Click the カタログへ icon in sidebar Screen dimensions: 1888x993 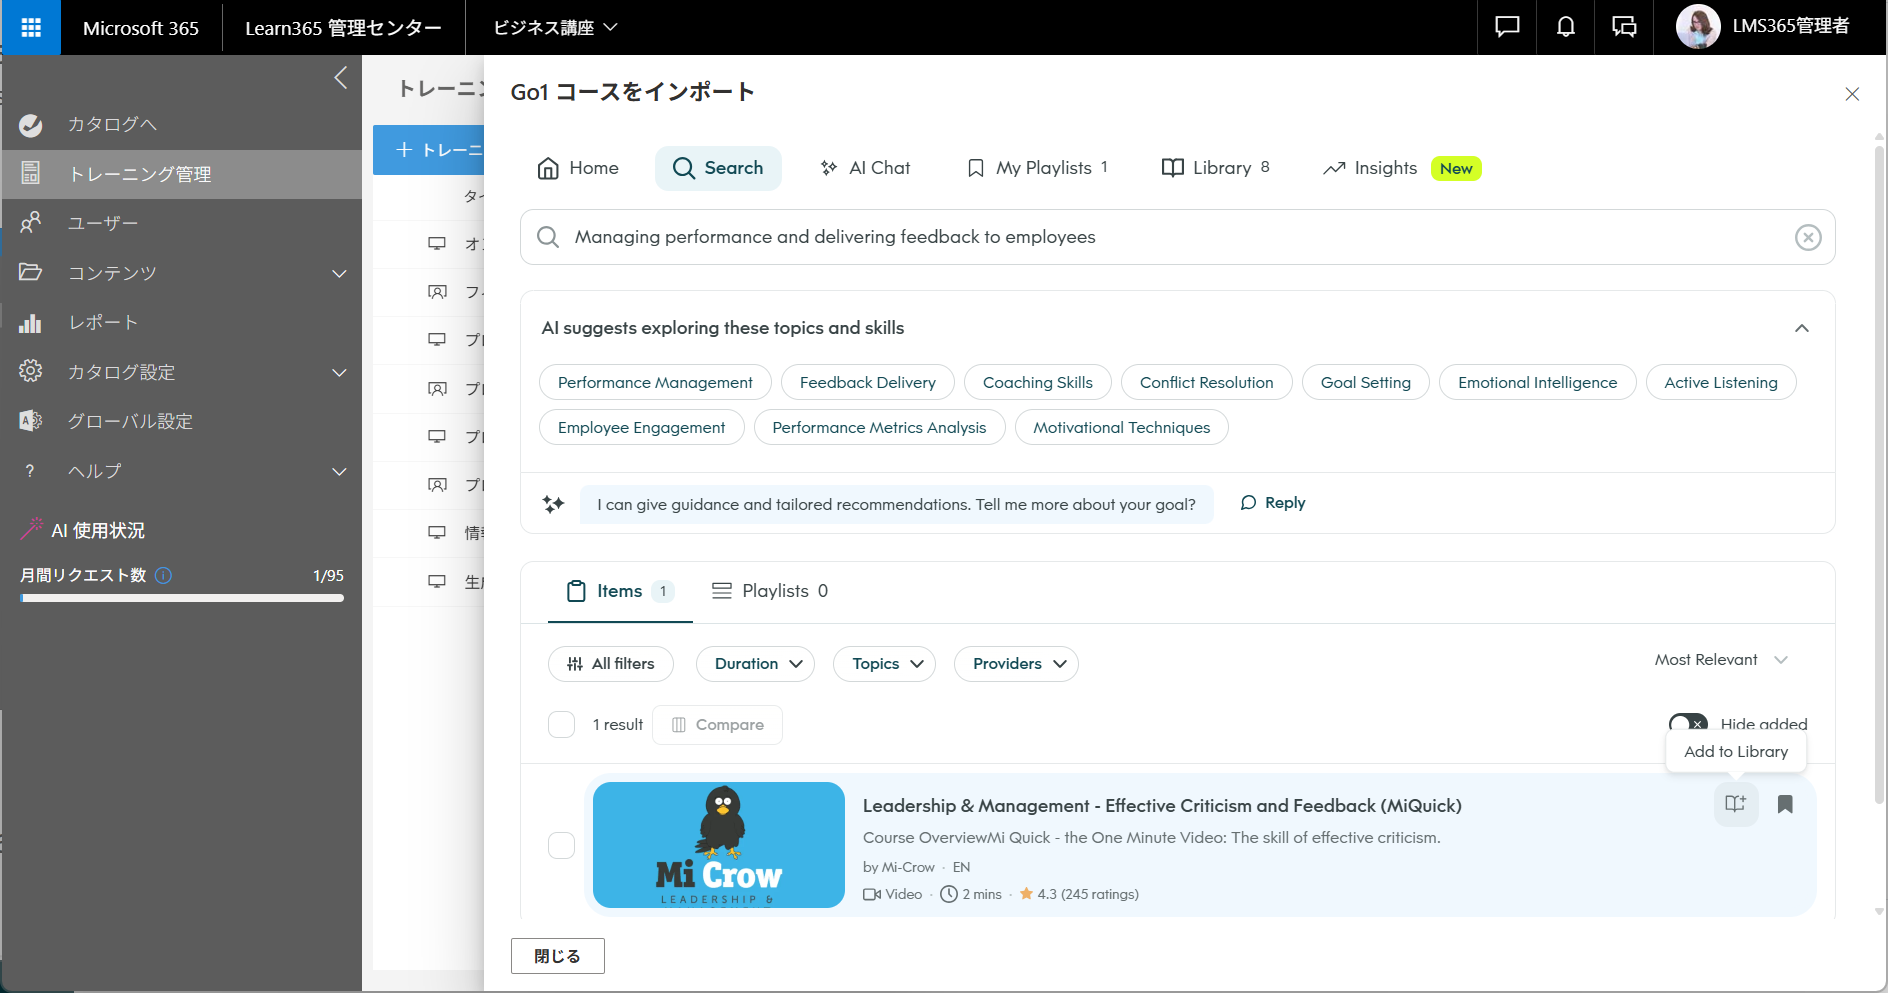[x=31, y=125]
